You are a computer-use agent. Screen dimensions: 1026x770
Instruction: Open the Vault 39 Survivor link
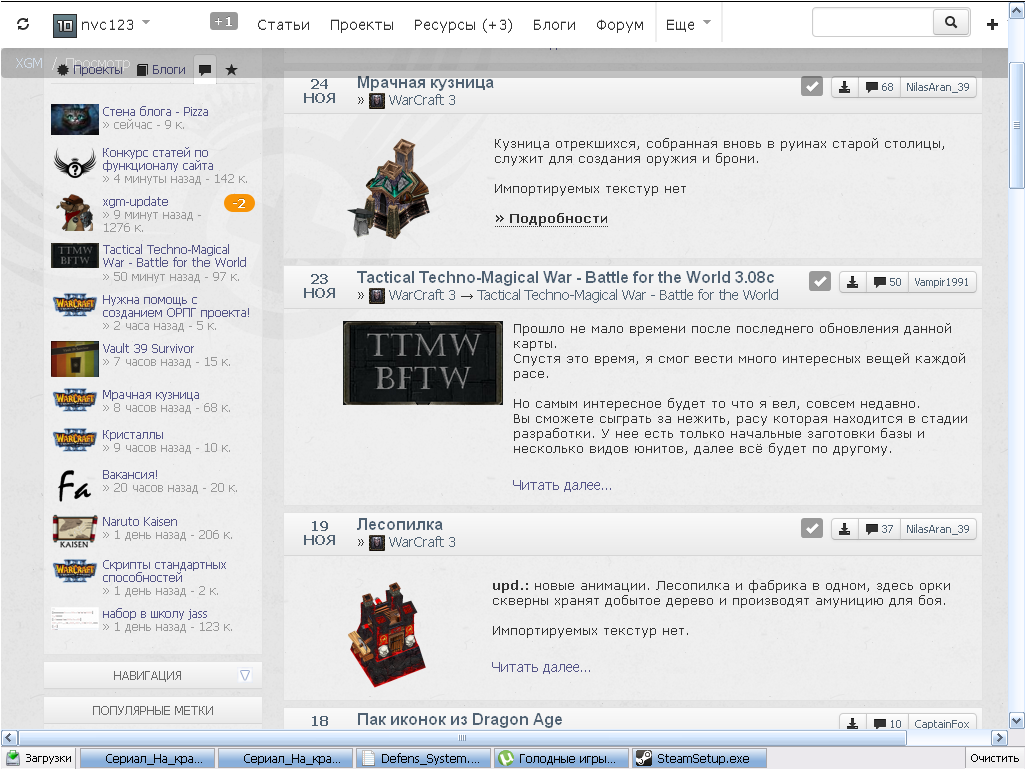point(148,349)
